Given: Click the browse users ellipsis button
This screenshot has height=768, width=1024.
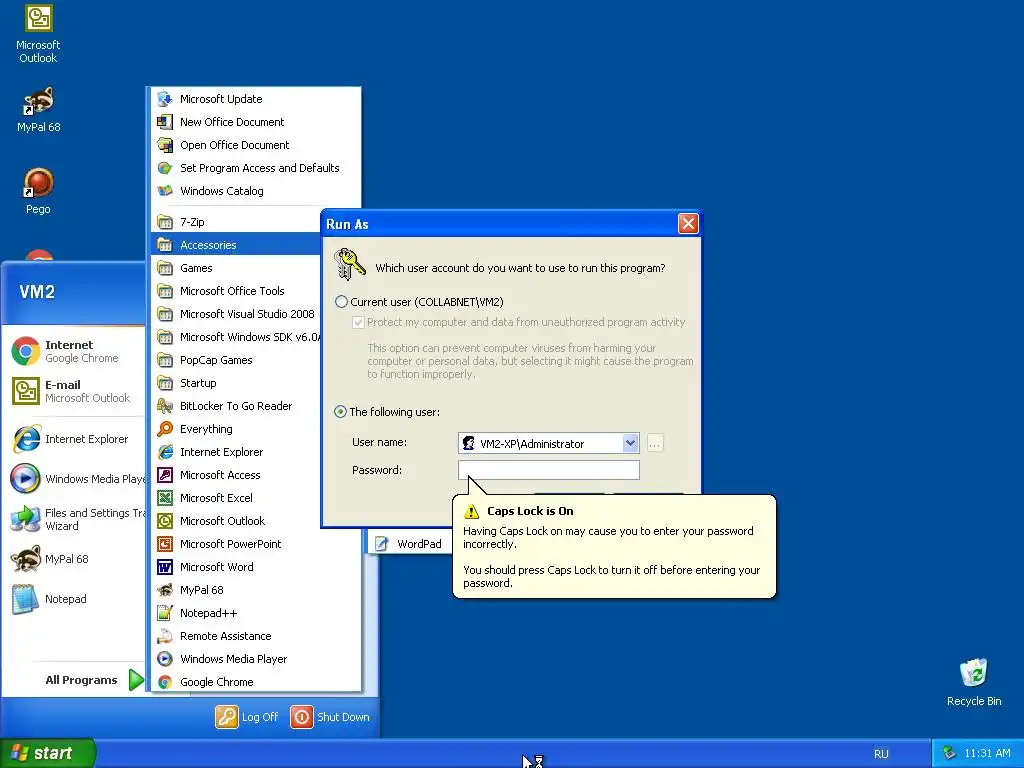Looking at the screenshot, I should 655,443.
